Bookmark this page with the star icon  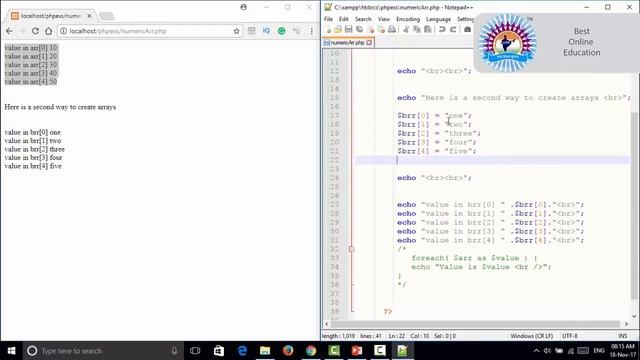236,31
